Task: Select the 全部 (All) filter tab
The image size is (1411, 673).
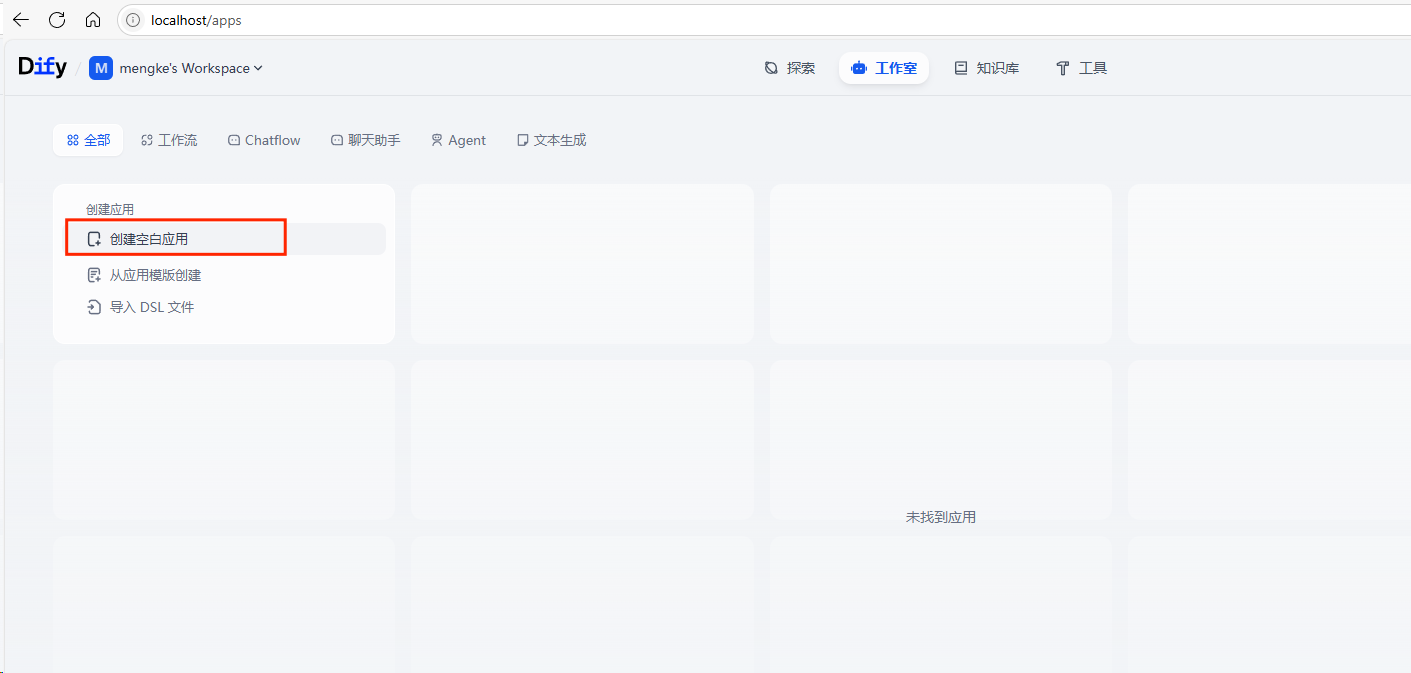Action: tap(88, 140)
